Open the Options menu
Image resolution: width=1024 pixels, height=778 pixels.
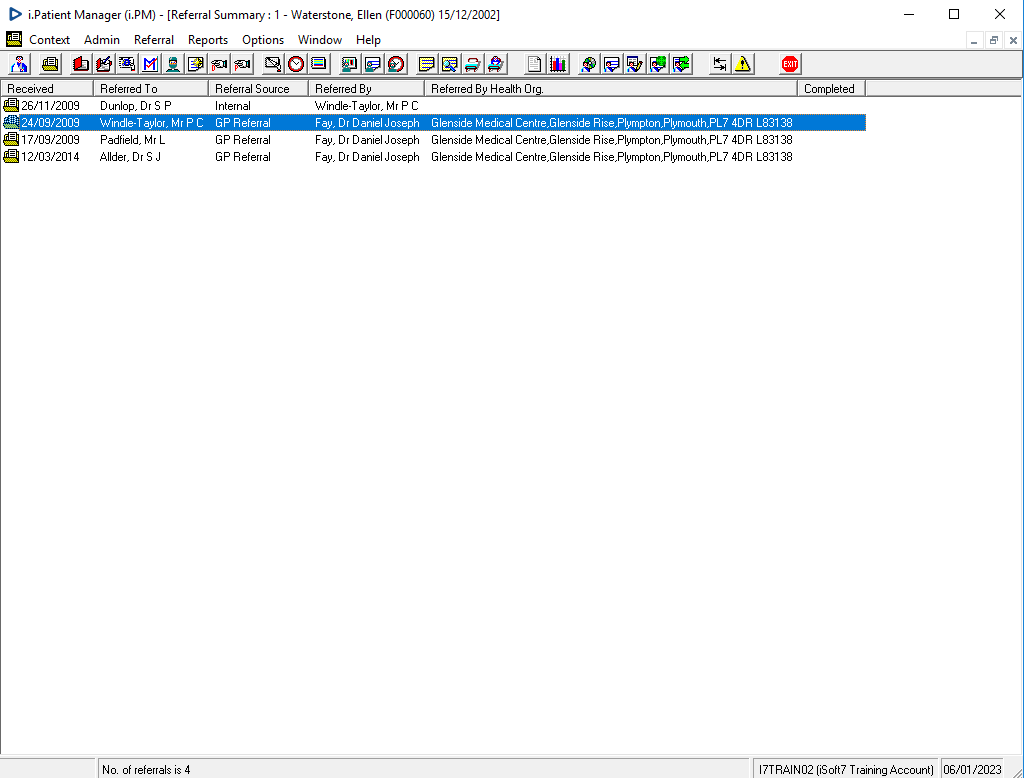coord(263,40)
